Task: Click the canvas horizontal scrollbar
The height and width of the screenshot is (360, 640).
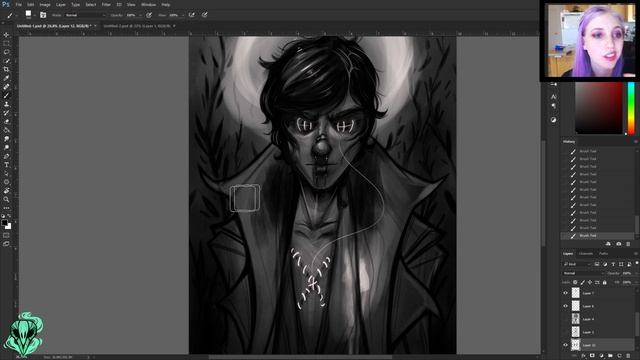Action: click(x=300, y=357)
